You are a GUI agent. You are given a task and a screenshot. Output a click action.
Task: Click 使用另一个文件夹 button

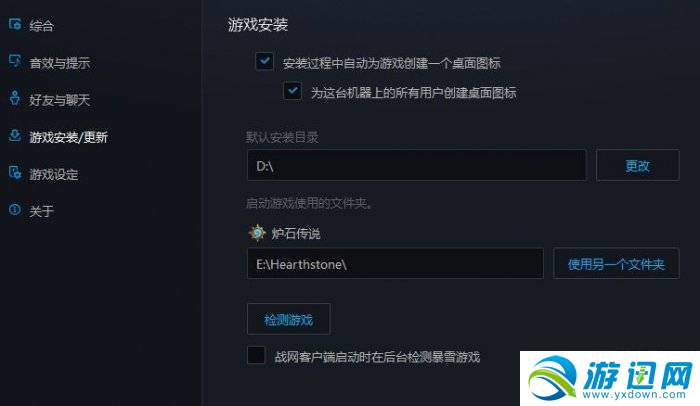pyautogui.click(x=616, y=264)
